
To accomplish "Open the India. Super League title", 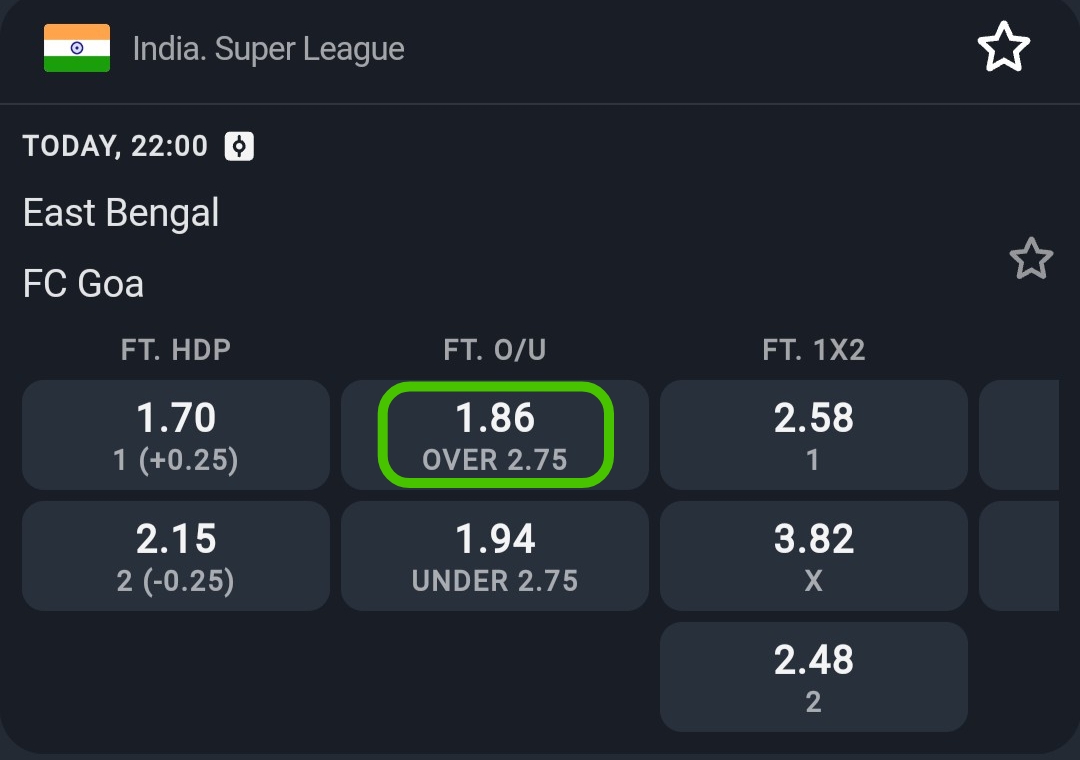I will [x=268, y=49].
